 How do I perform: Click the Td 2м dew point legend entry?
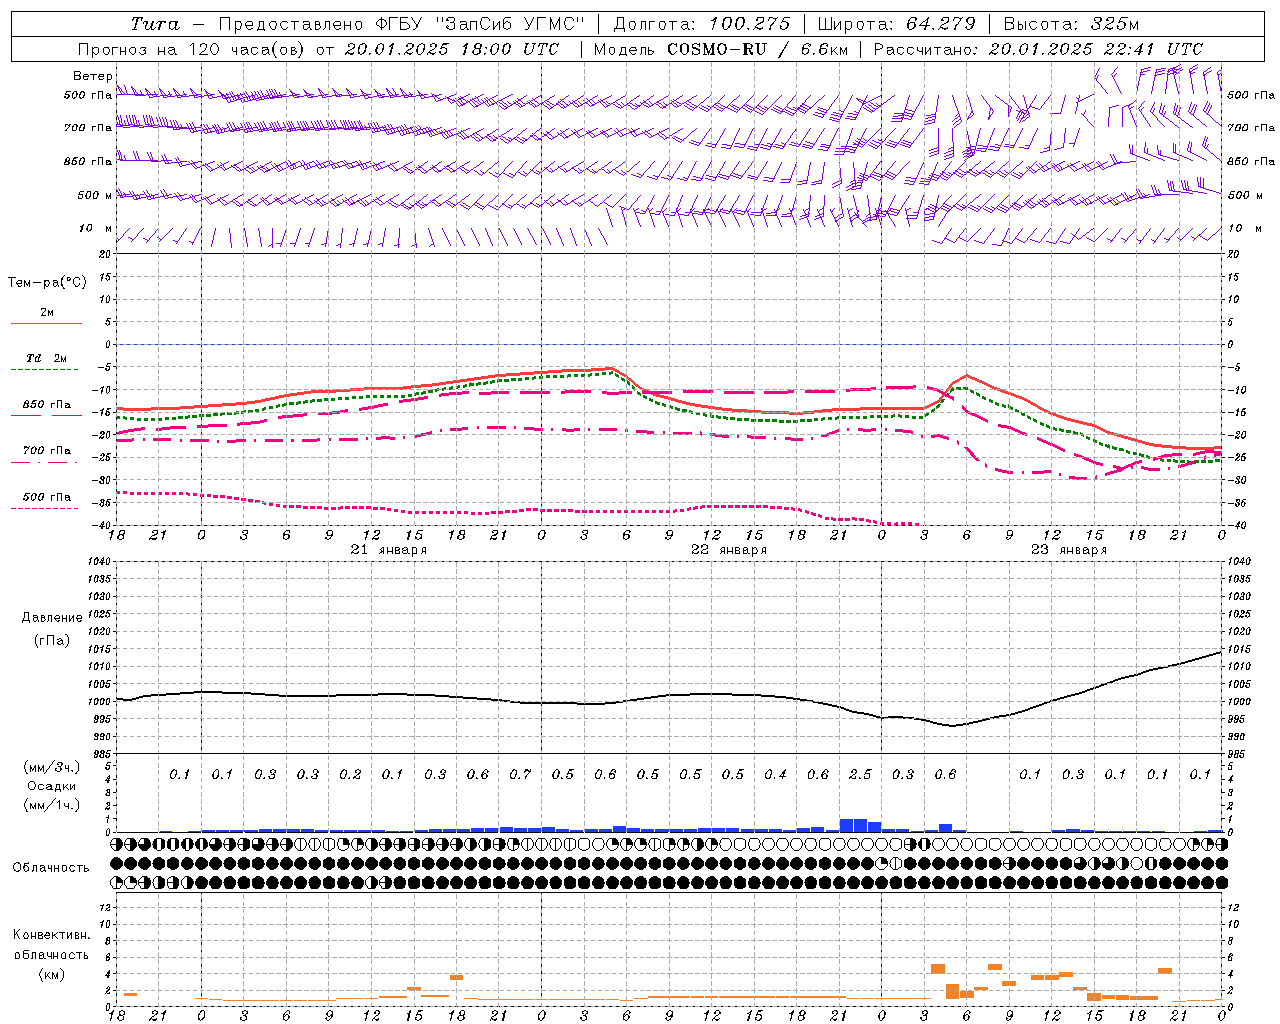pos(46,361)
